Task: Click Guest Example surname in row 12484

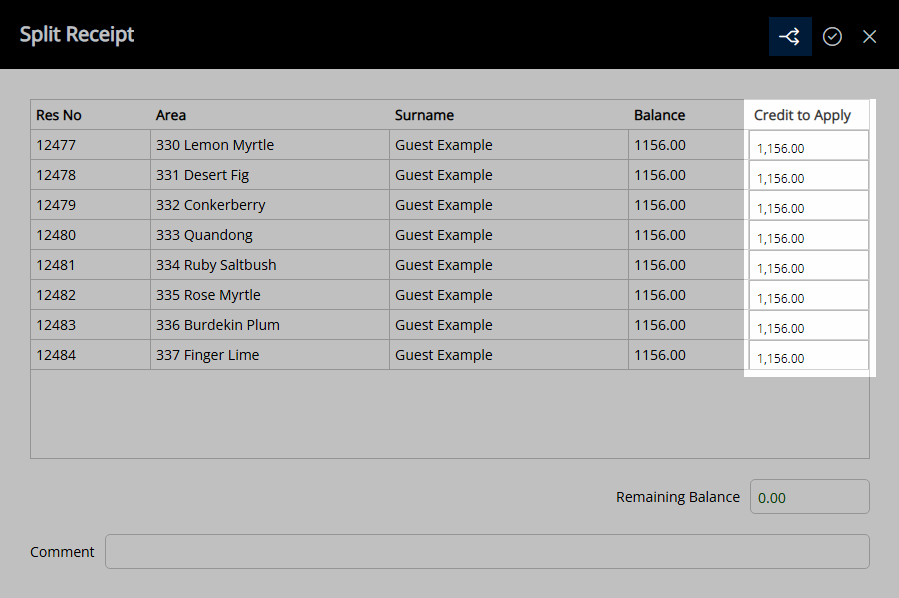Action: (x=509, y=355)
